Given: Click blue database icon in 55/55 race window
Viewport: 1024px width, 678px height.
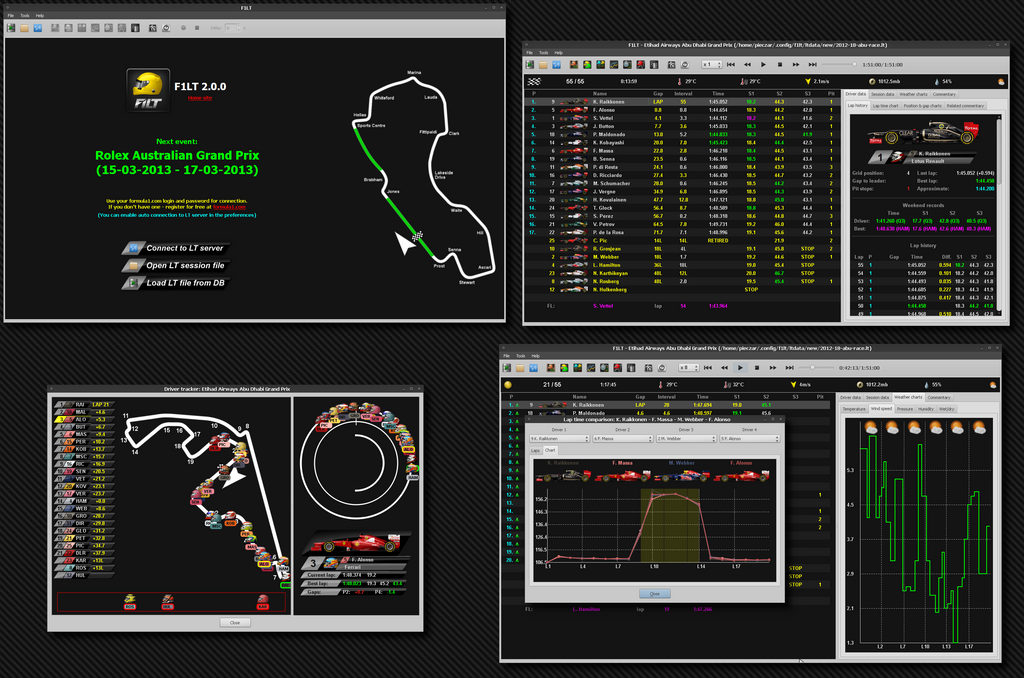Looking at the screenshot, I should coord(556,65).
